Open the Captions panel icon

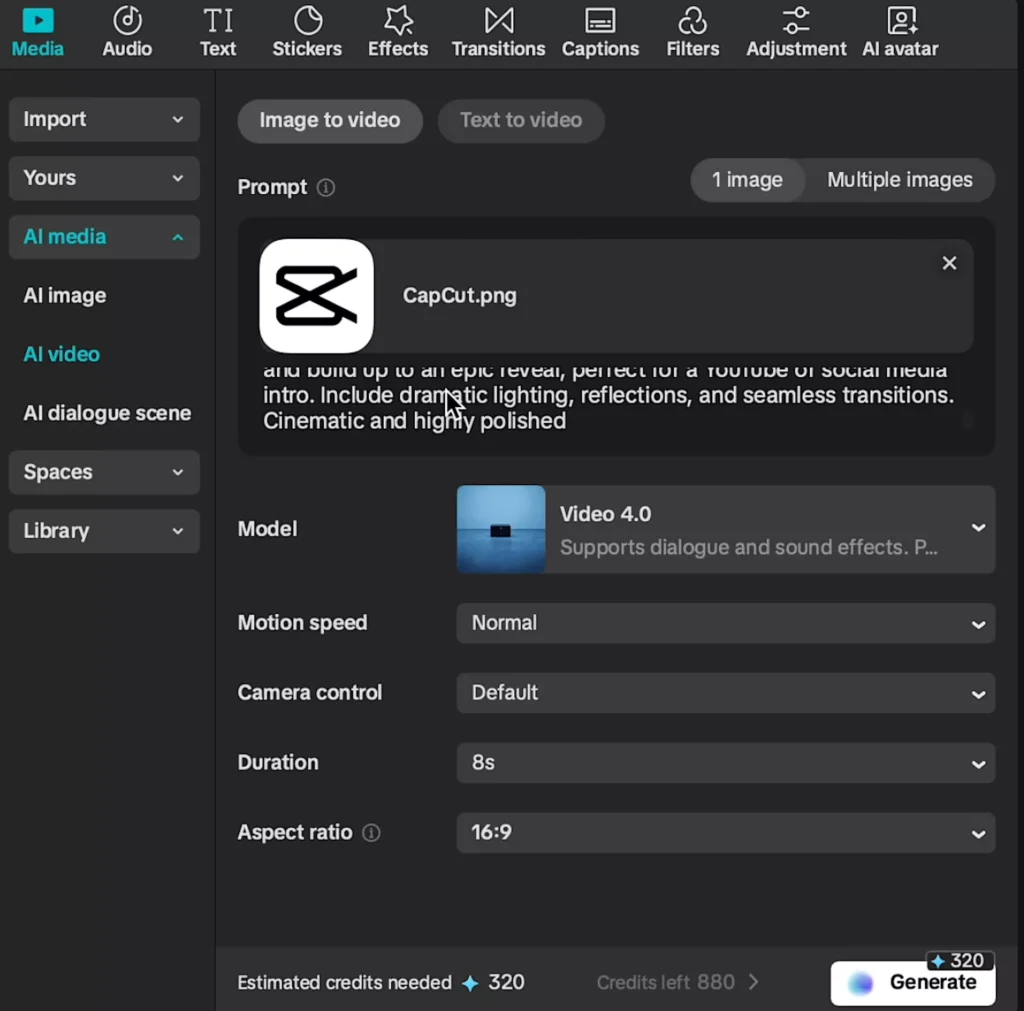(600, 20)
